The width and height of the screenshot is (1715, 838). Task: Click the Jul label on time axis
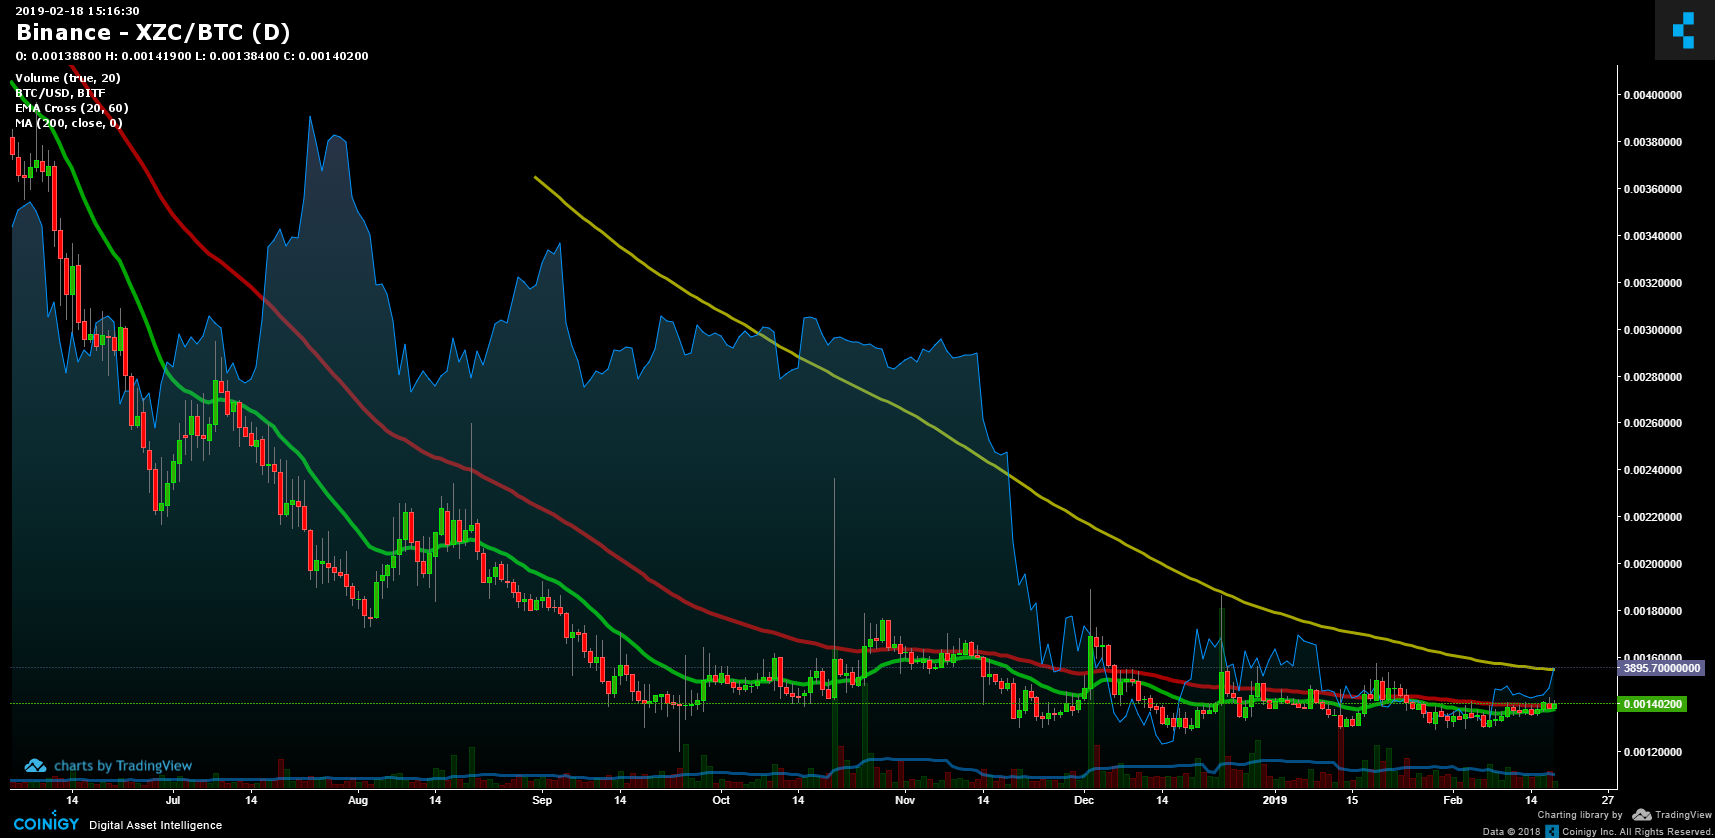point(173,800)
